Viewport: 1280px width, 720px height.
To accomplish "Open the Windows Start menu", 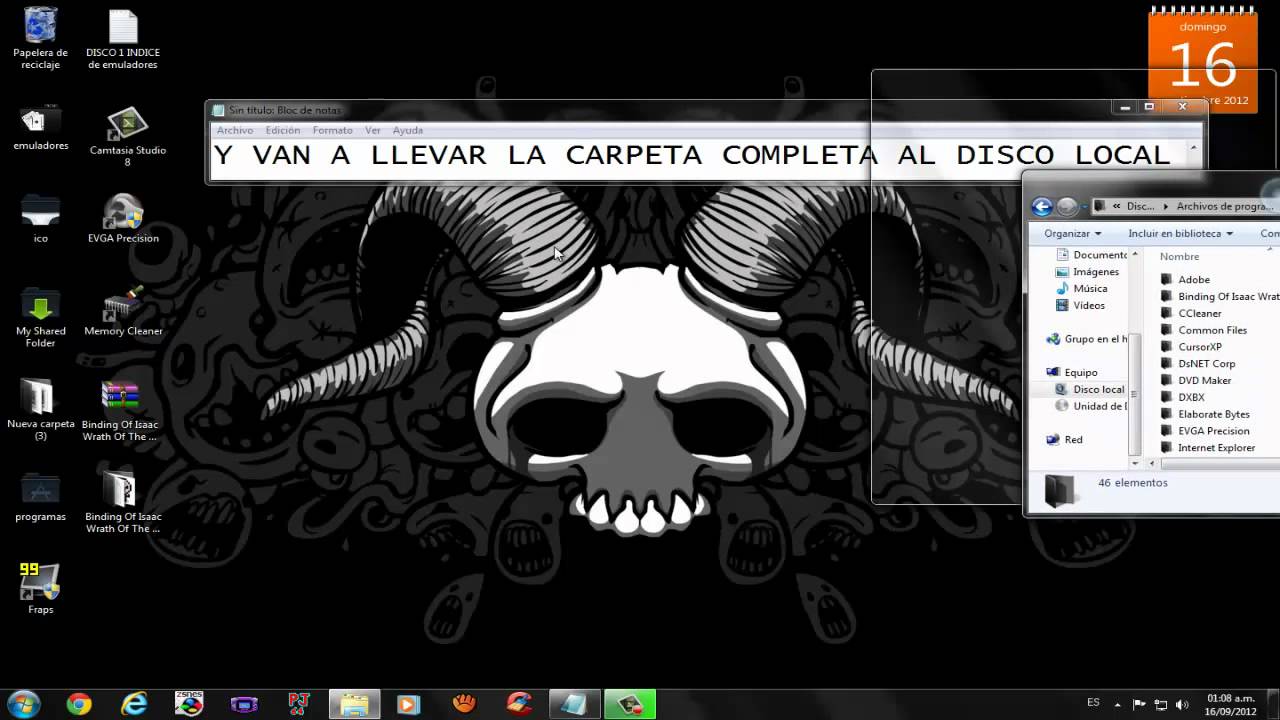I will (x=23, y=704).
